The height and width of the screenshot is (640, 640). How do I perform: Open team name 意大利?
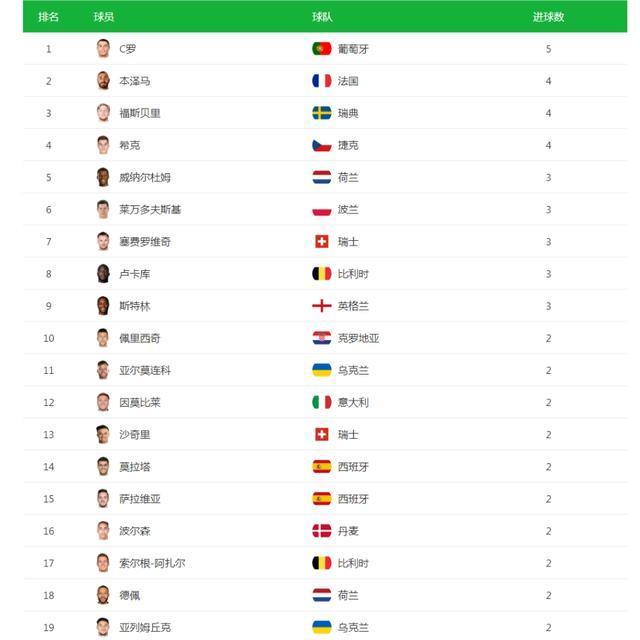pos(353,402)
